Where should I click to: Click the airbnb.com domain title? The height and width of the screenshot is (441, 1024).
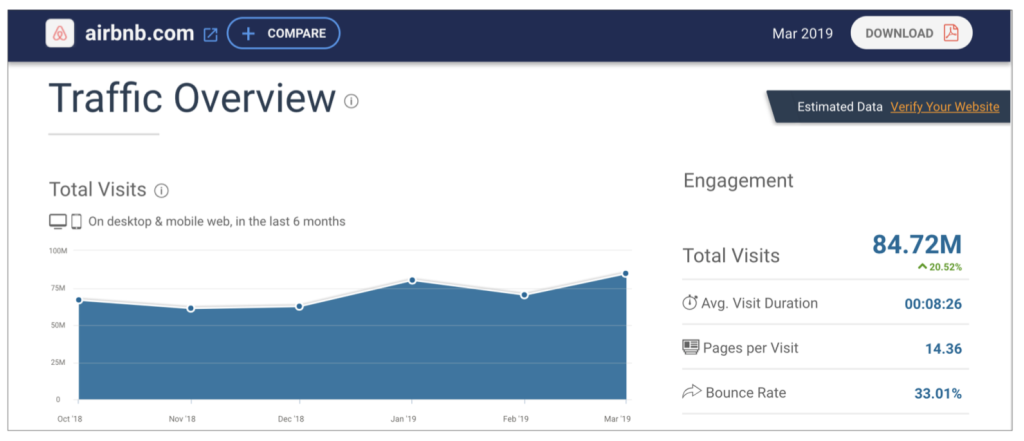(x=139, y=33)
